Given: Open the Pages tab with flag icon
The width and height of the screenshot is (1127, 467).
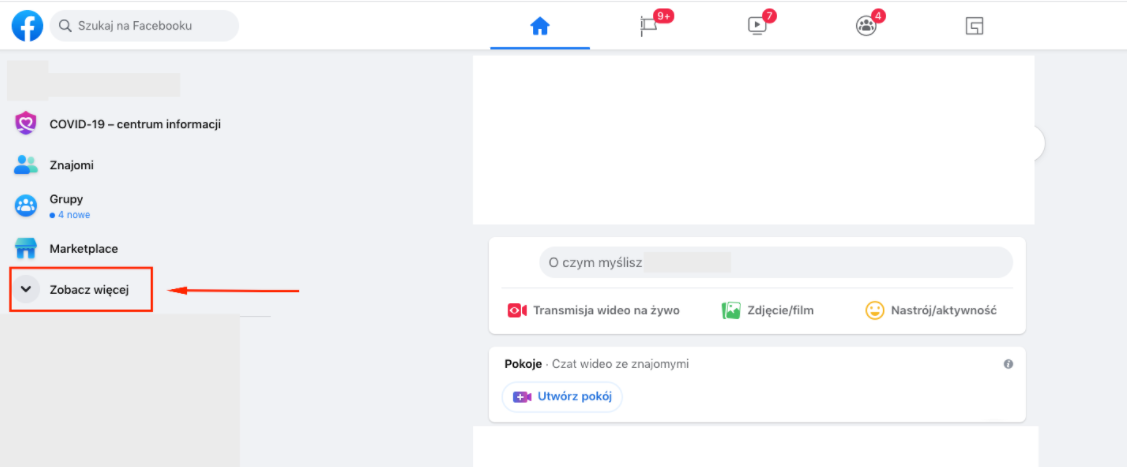Looking at the screenshot, I should 648,27.
